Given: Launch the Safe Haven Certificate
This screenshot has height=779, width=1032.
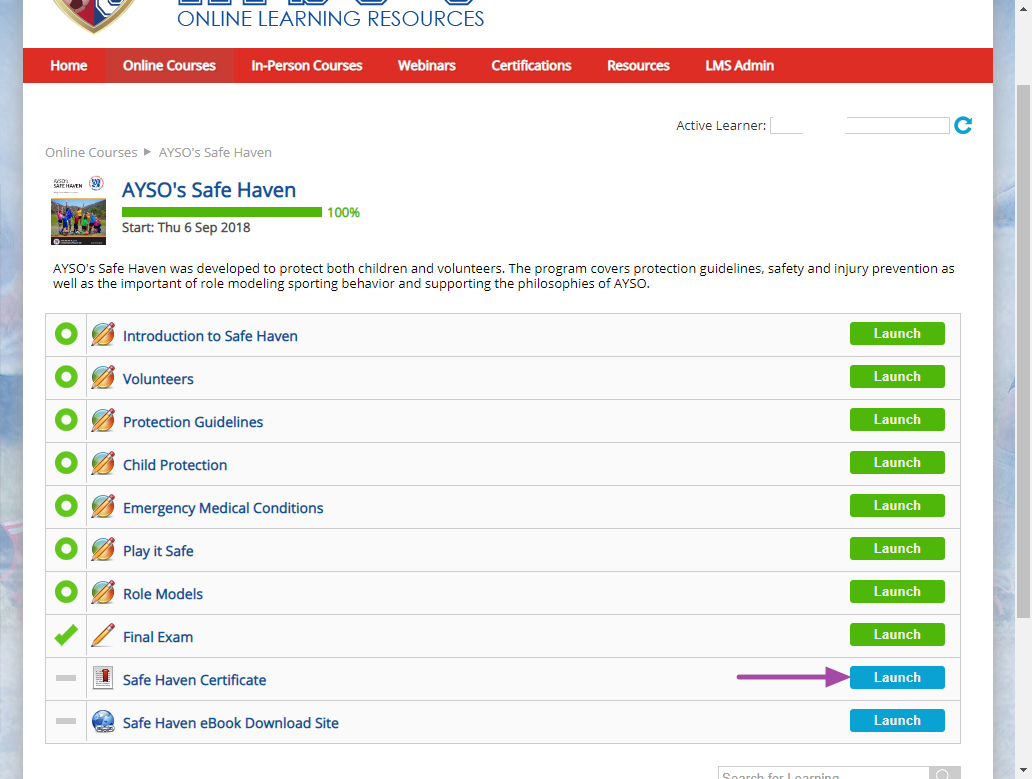Looking at the screenshot, I should (x=897, y=677).
